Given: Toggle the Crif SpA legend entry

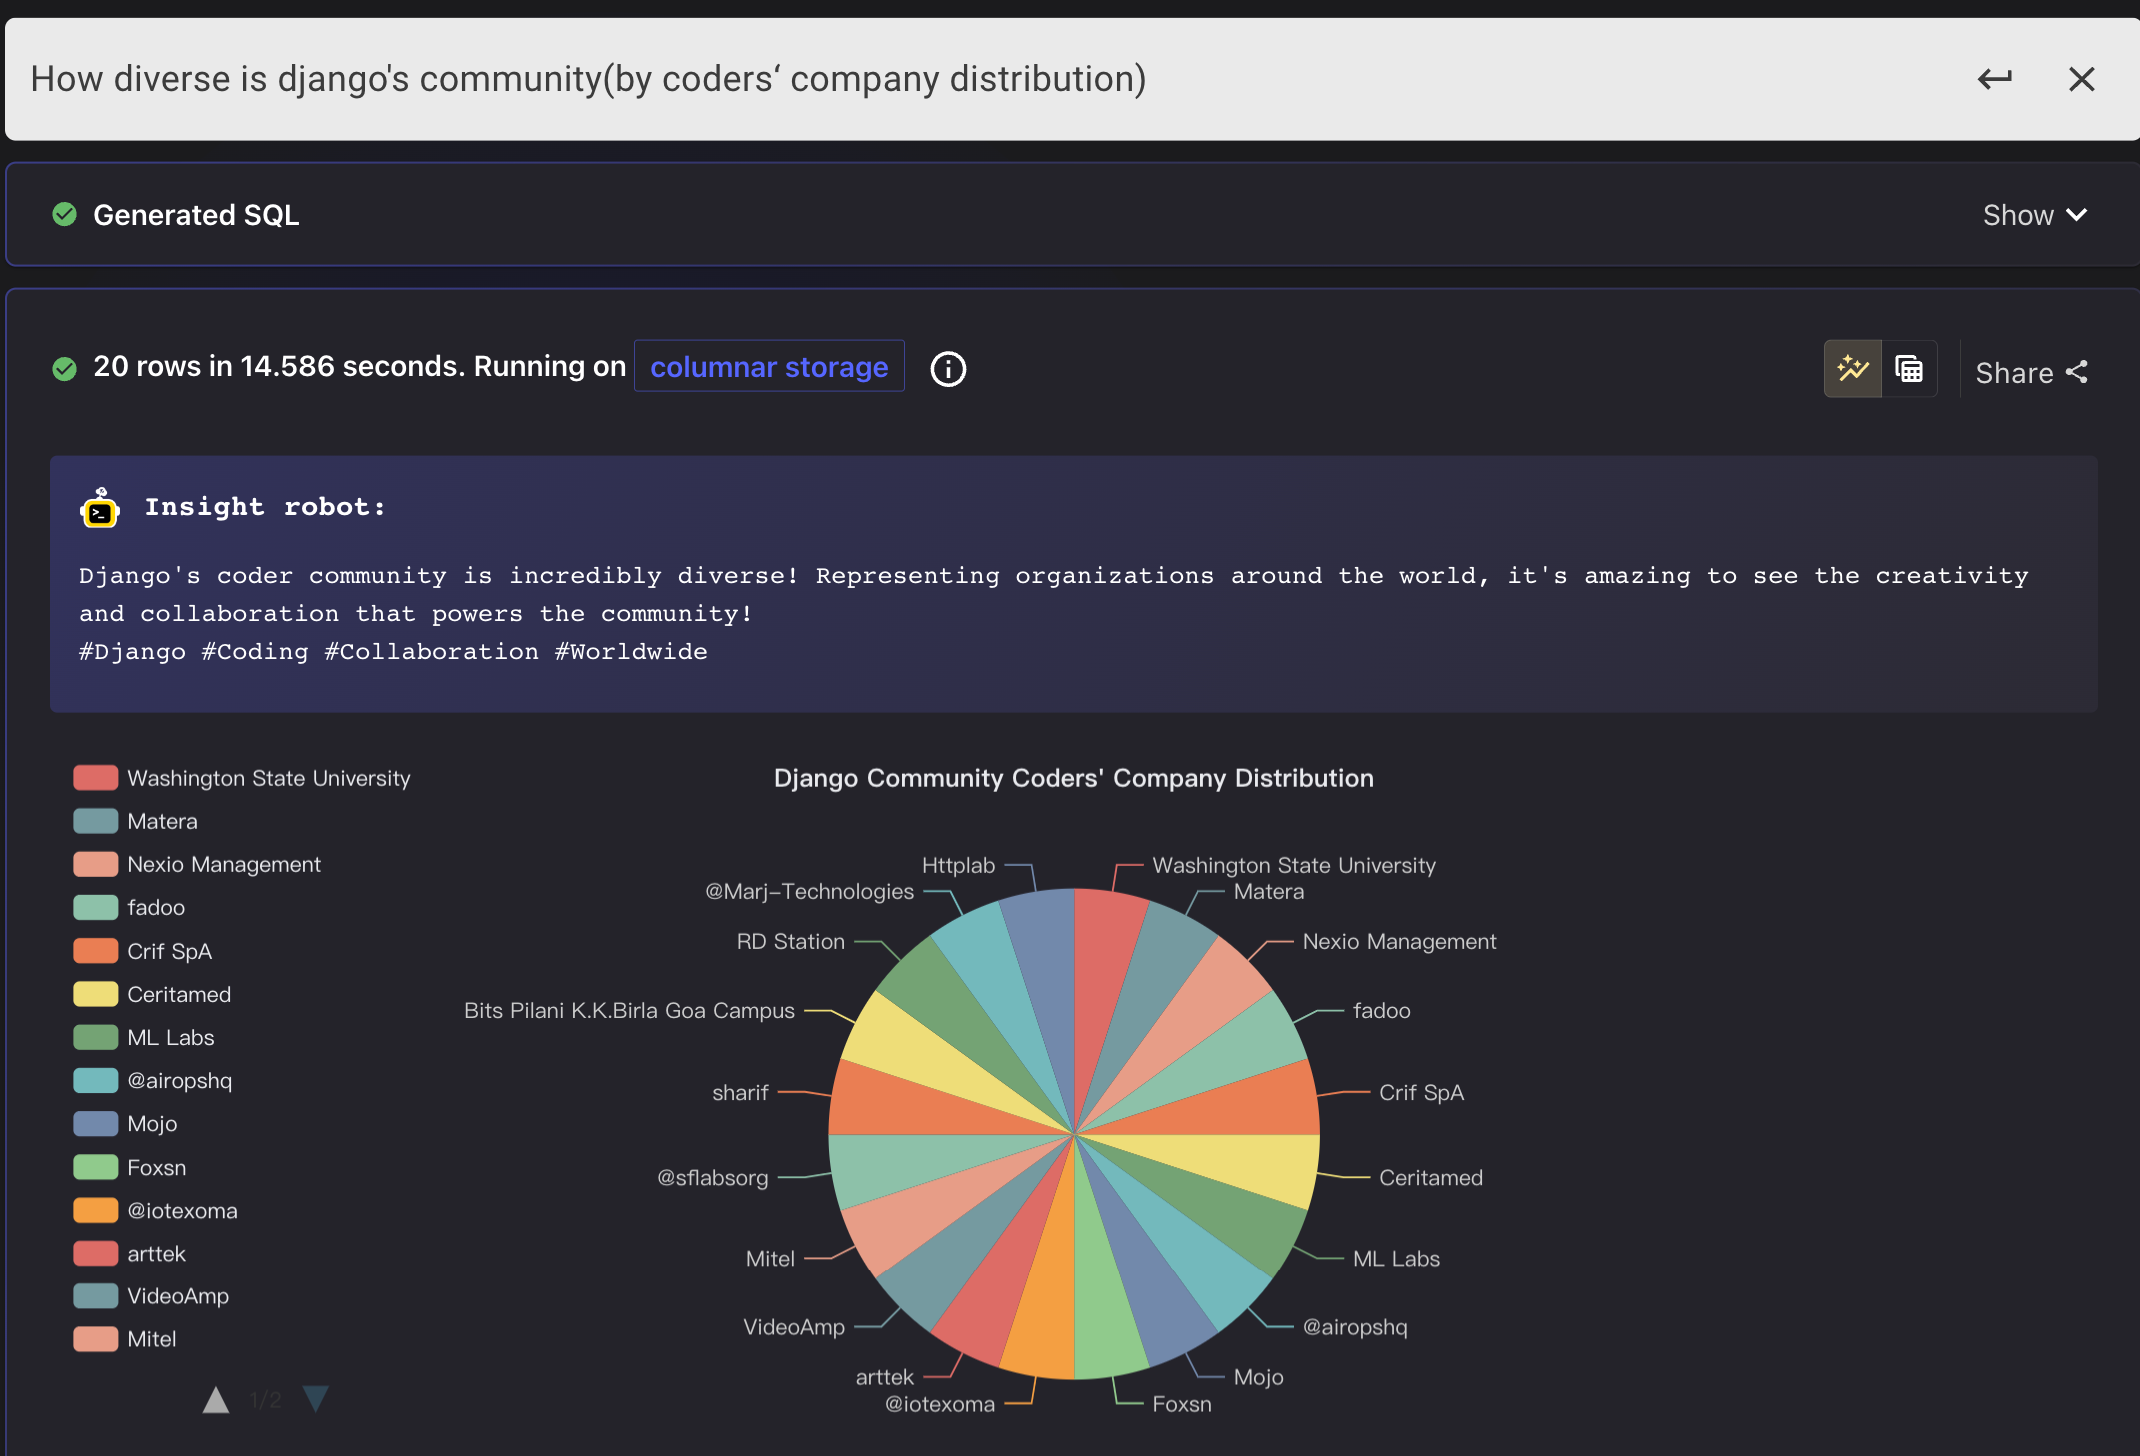Looking at the screenshot, I should [x=143, y=951].
